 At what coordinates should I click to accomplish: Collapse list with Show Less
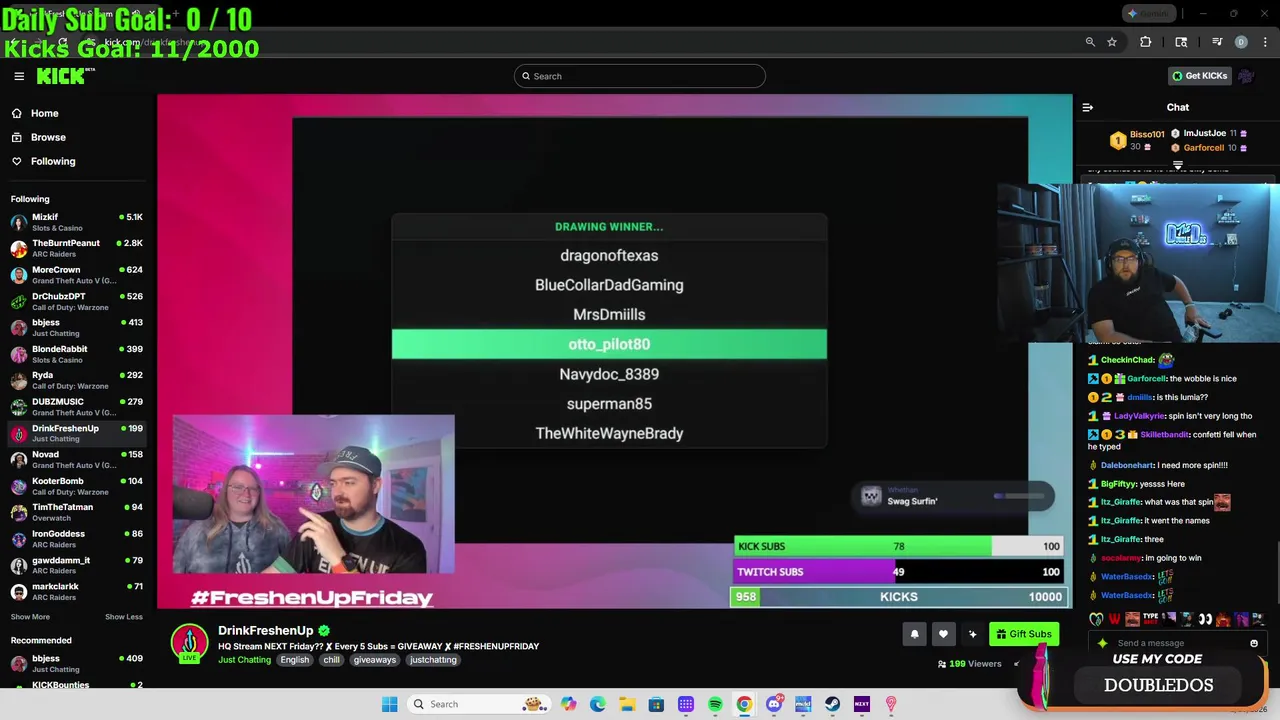pyautogui.click(x=124, y=617)
